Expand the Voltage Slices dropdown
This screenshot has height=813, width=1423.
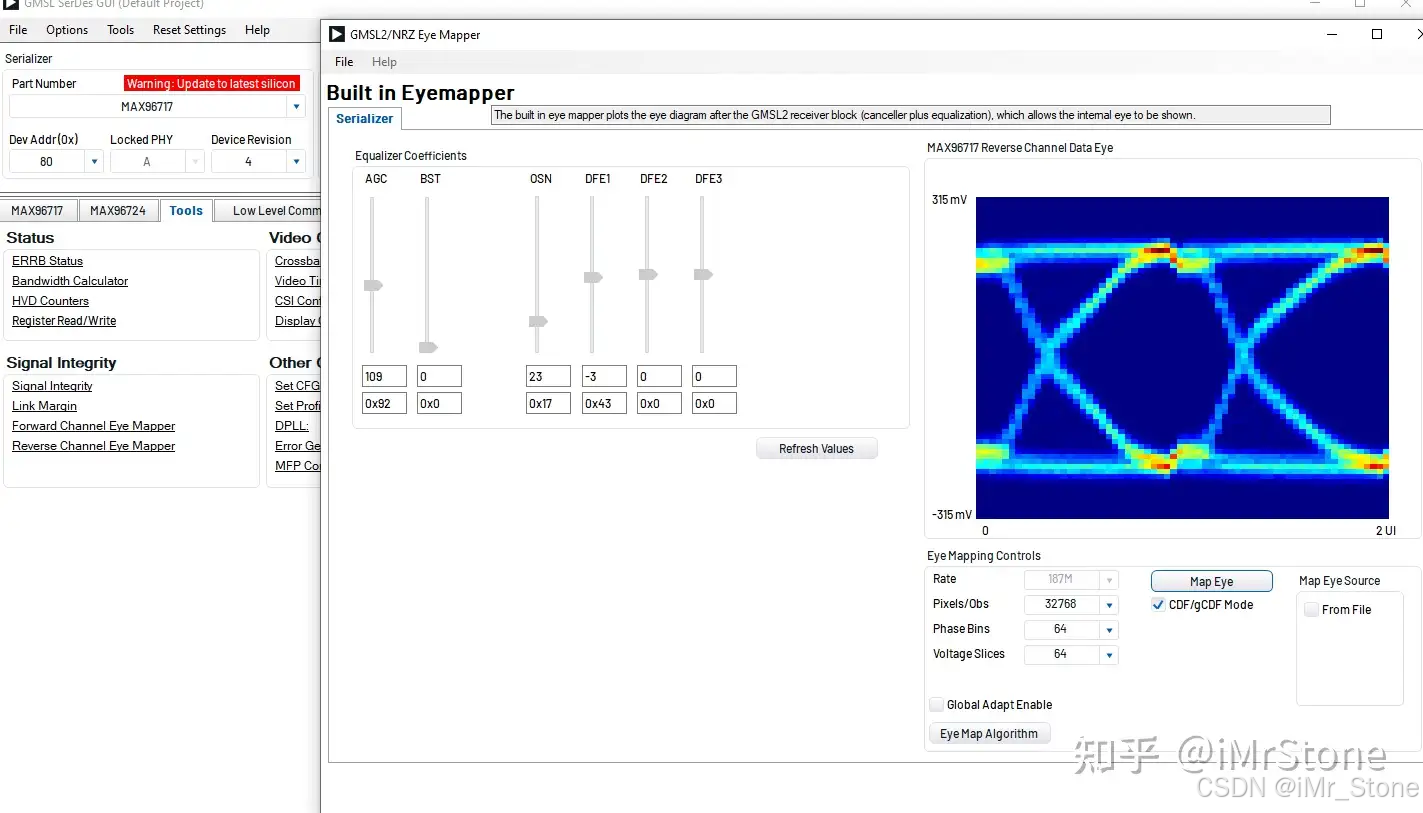(1109, 655)
